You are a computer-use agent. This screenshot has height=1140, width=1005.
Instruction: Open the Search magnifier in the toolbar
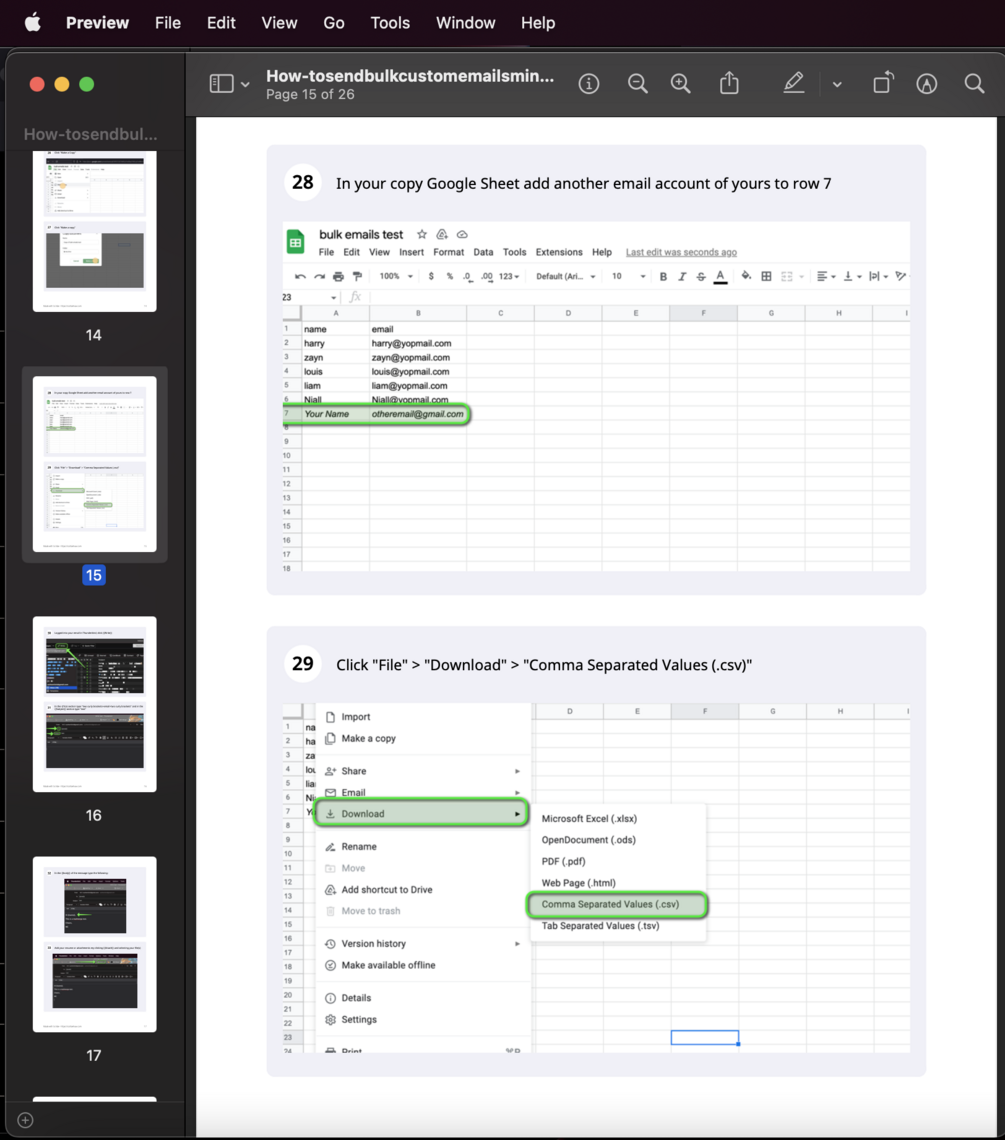pyautogui.click(x=974, y=84)
